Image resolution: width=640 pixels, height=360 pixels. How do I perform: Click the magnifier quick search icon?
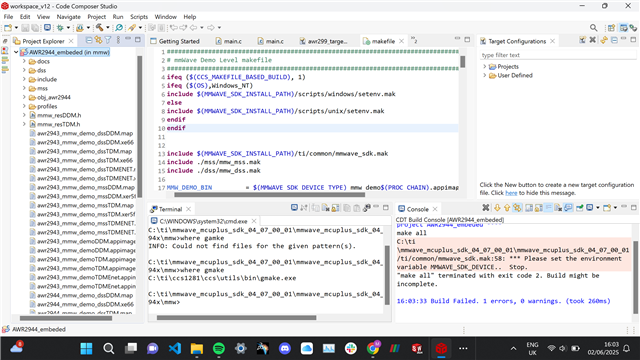pyautogui.click(x=593, y=28)
